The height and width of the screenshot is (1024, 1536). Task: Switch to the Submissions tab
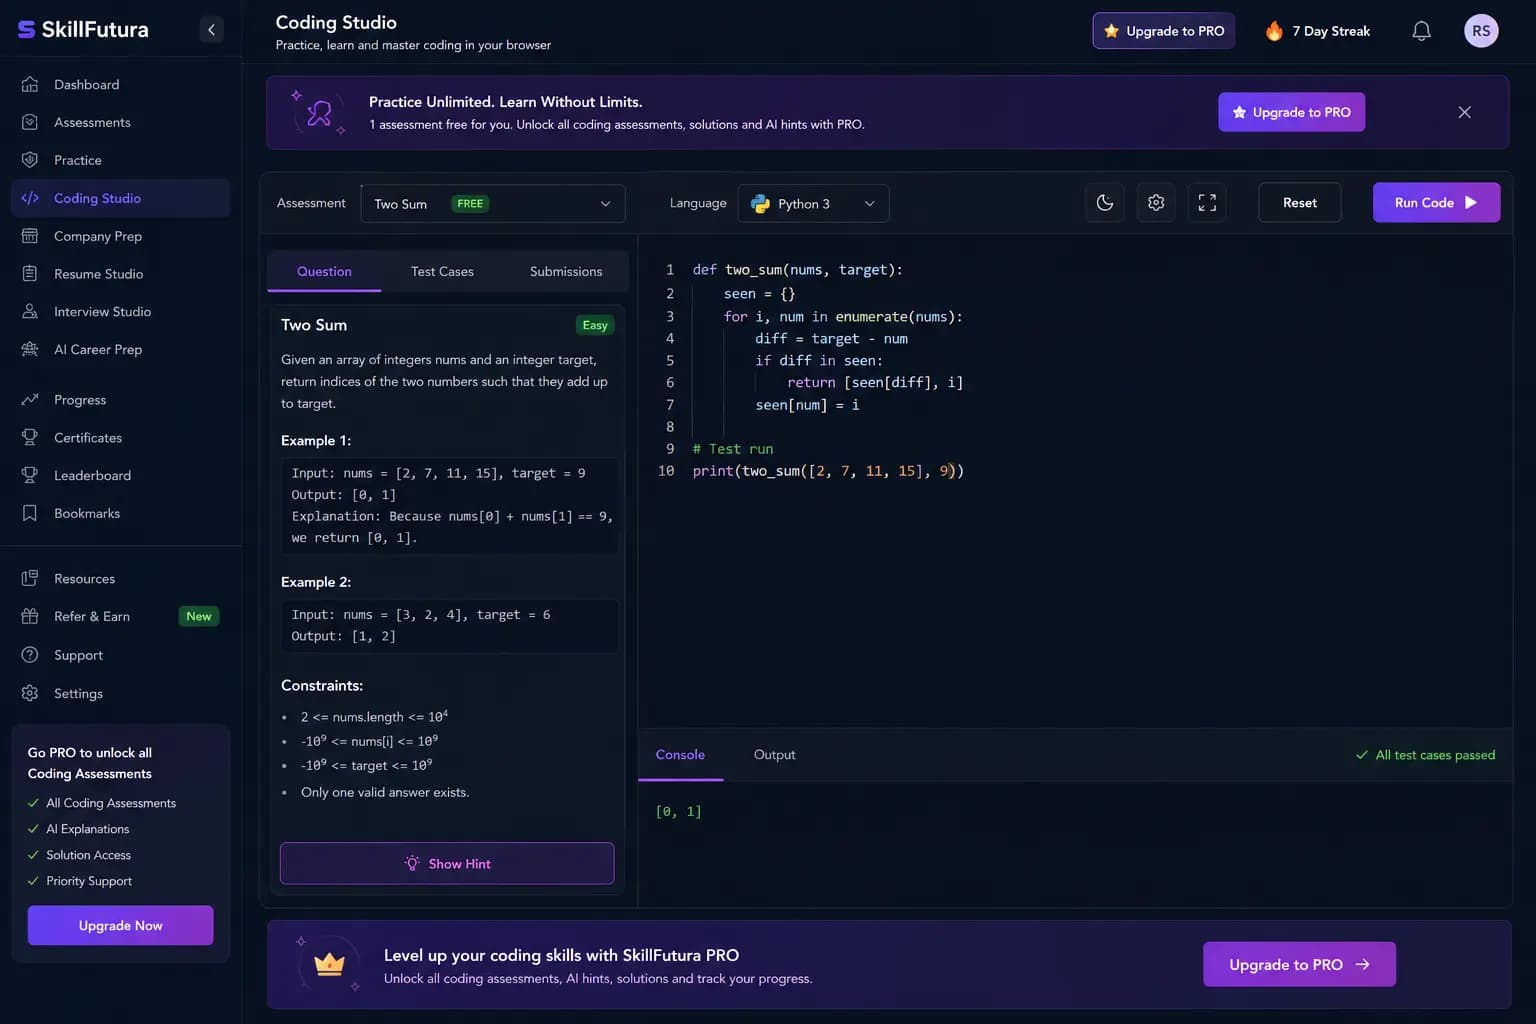[566, 272]
